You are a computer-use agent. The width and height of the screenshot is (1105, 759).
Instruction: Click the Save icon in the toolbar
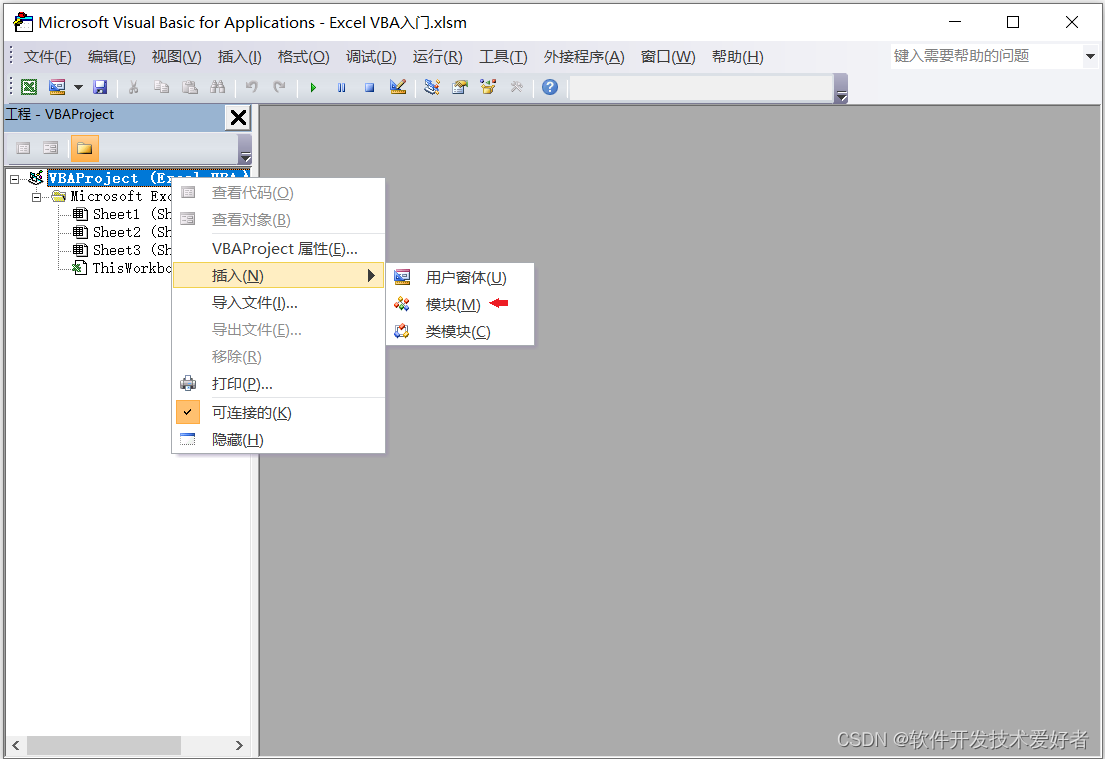100,87
